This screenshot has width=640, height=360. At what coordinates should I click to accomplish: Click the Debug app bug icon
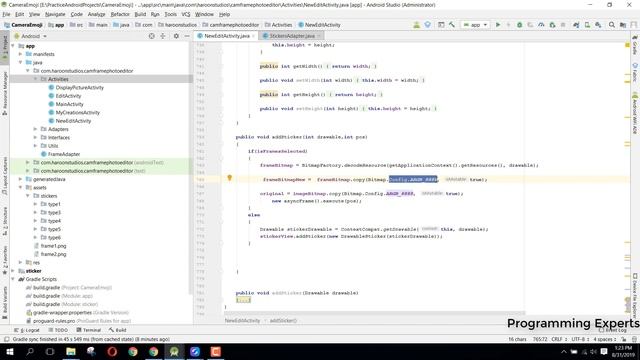pyautogui.click(x=520, y=25)
